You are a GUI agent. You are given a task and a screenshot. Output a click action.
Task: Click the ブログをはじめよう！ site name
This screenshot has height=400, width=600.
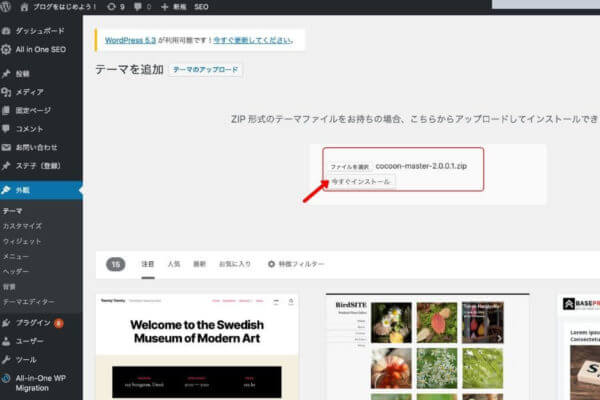pyautogui.click(x=64, y=7)
